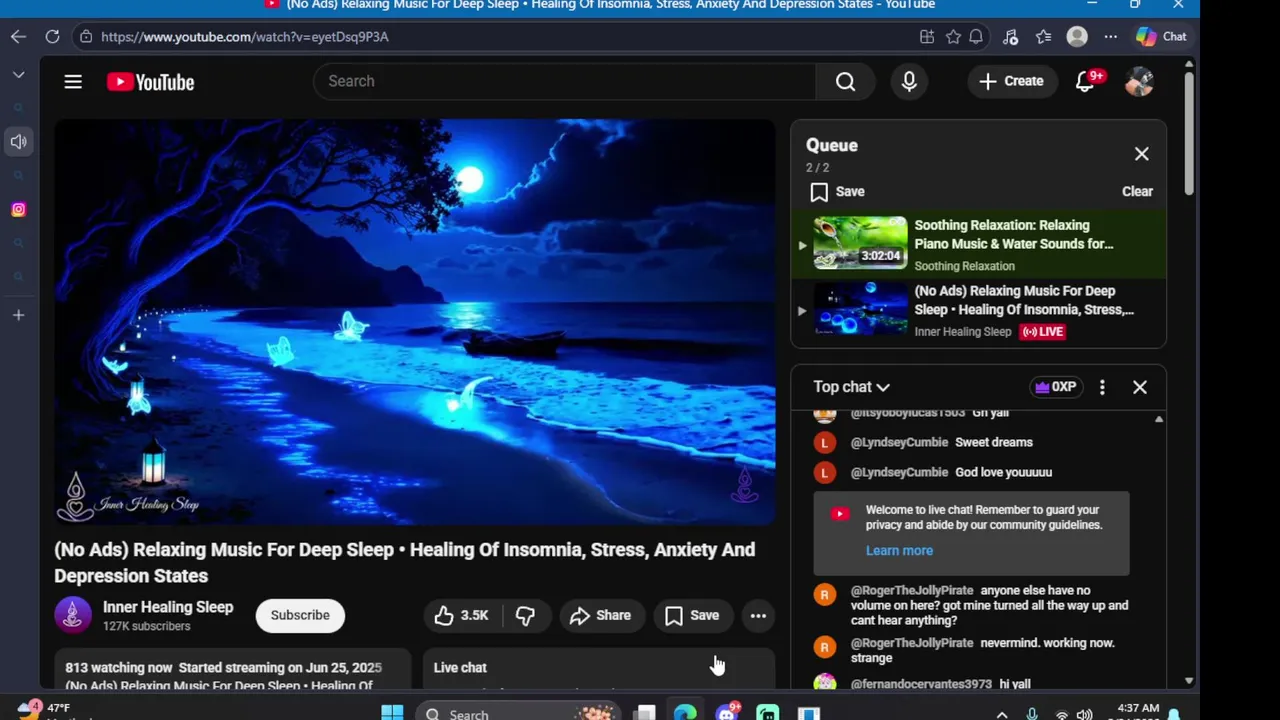Add a new tab with the sidebar plus
The height and width of the screenshot is (720, 1280).
tap(18, 315)
